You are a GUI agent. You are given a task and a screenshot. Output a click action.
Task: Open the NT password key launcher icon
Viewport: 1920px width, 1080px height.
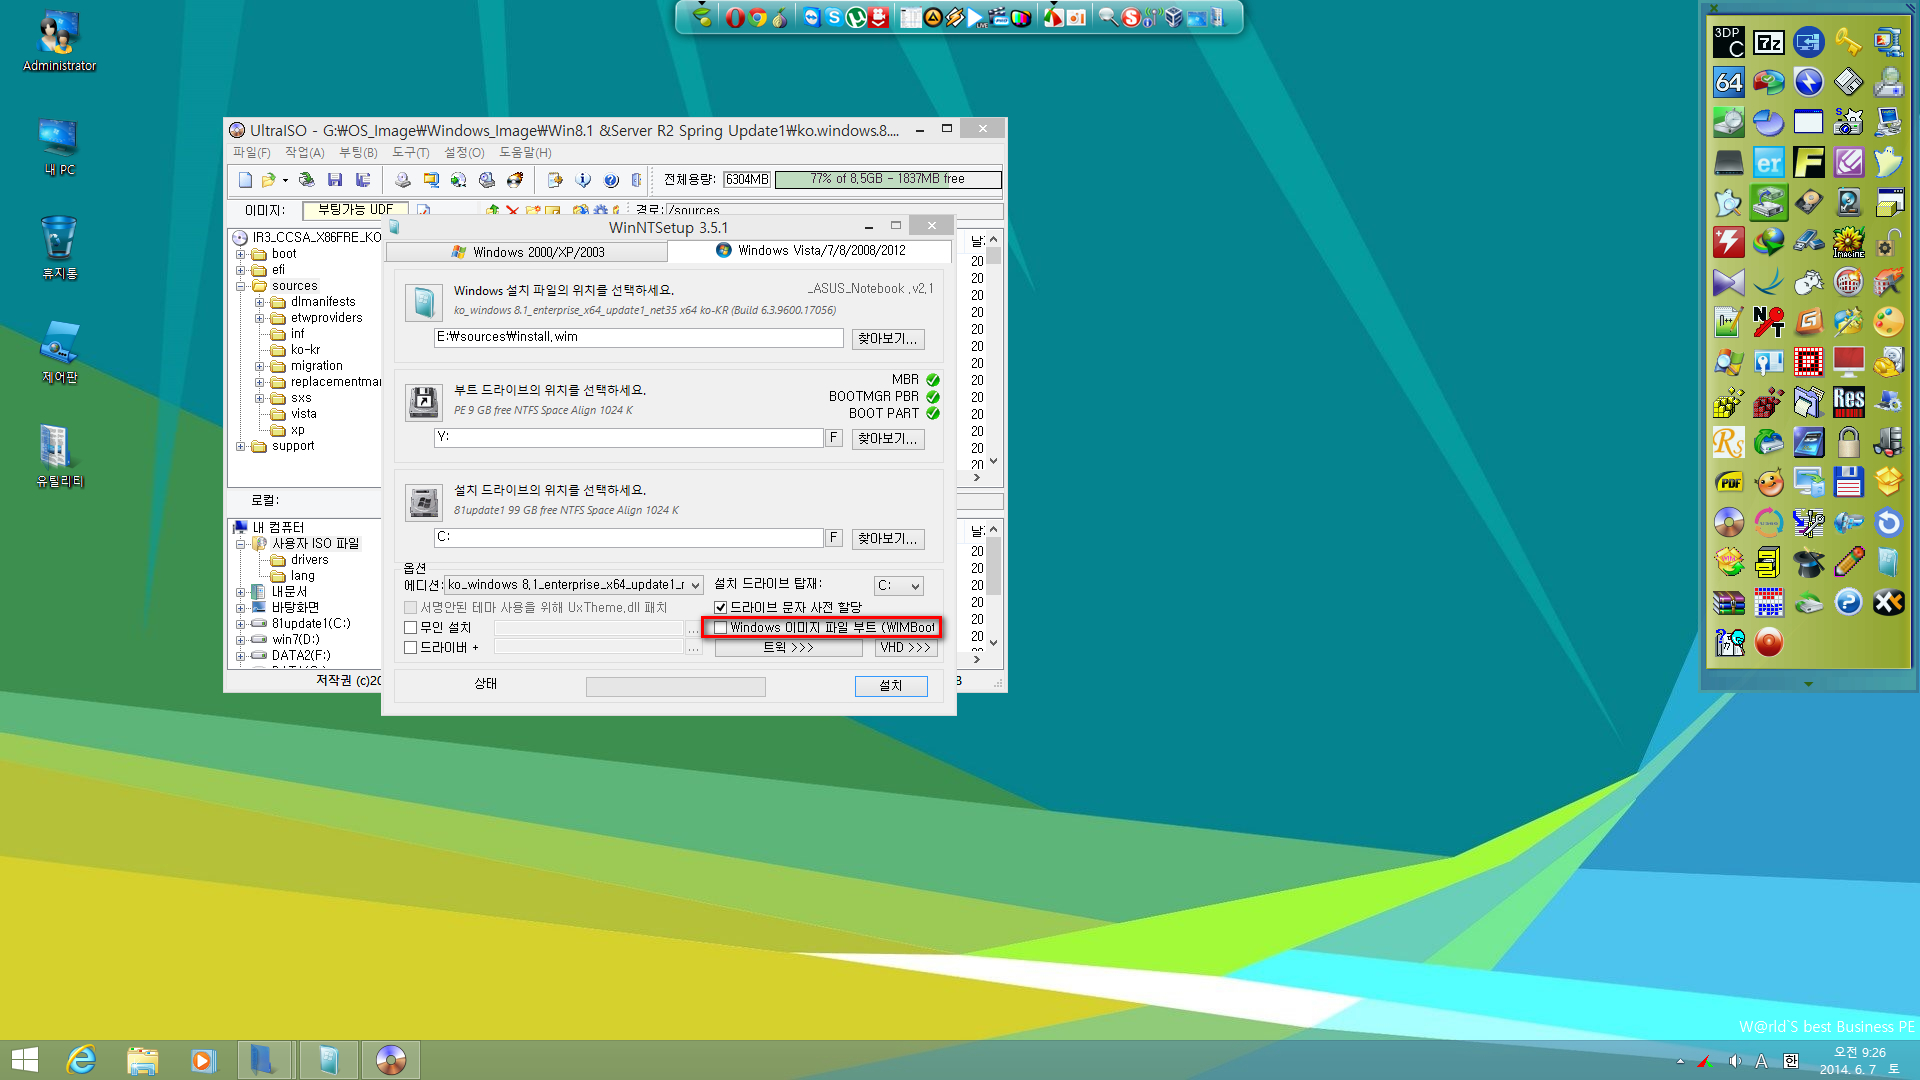1769,322
